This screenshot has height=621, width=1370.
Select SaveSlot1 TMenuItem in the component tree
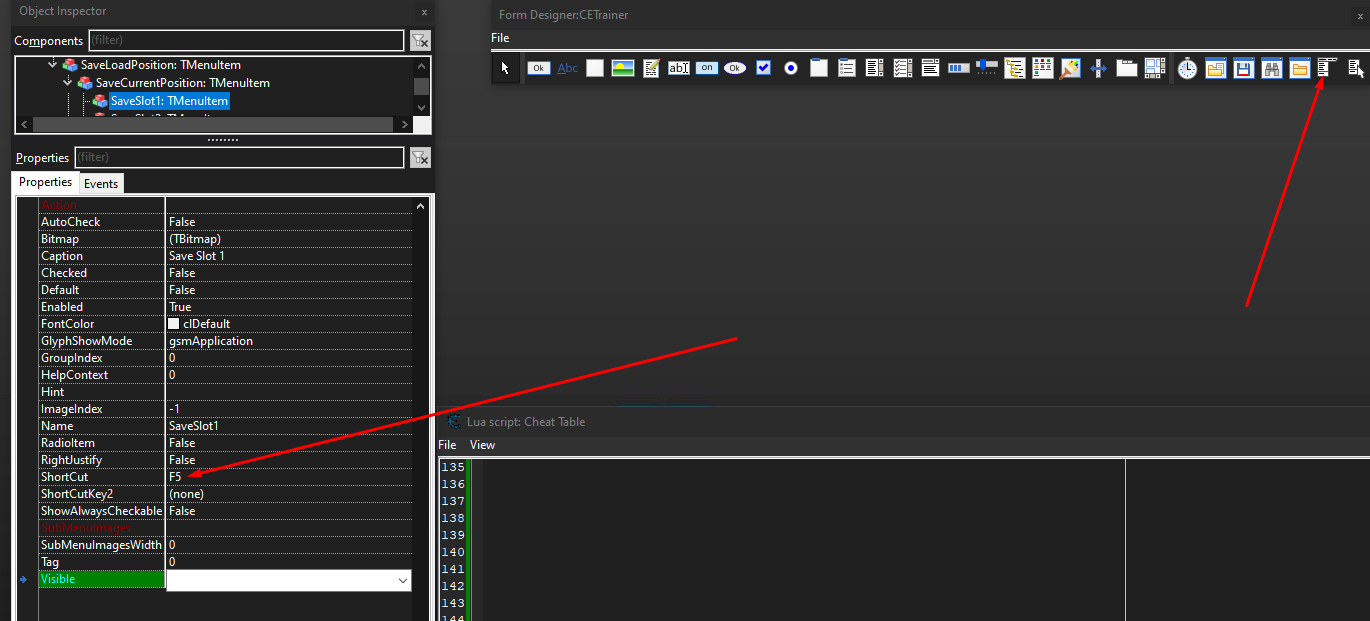click(169, 100)
